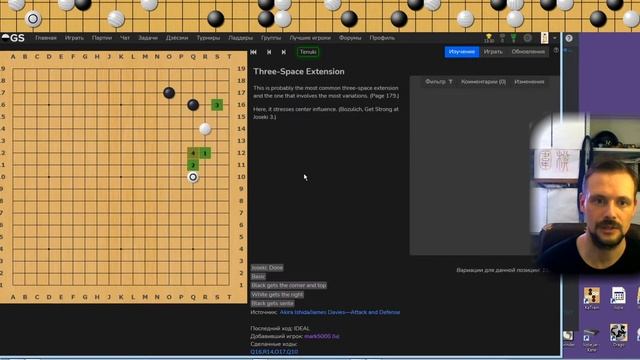
Task: Click the help question mark icon
Action: [x=569, y=38]
